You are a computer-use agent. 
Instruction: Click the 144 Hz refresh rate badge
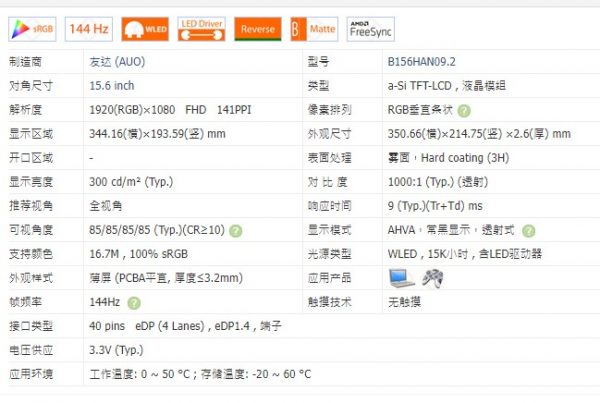tap(89, 29)
